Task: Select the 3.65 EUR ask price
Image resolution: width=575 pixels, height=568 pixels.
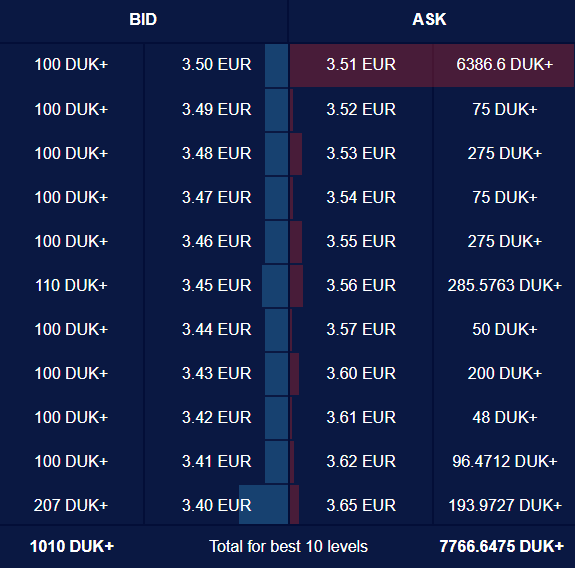Action: coord(361,505)
